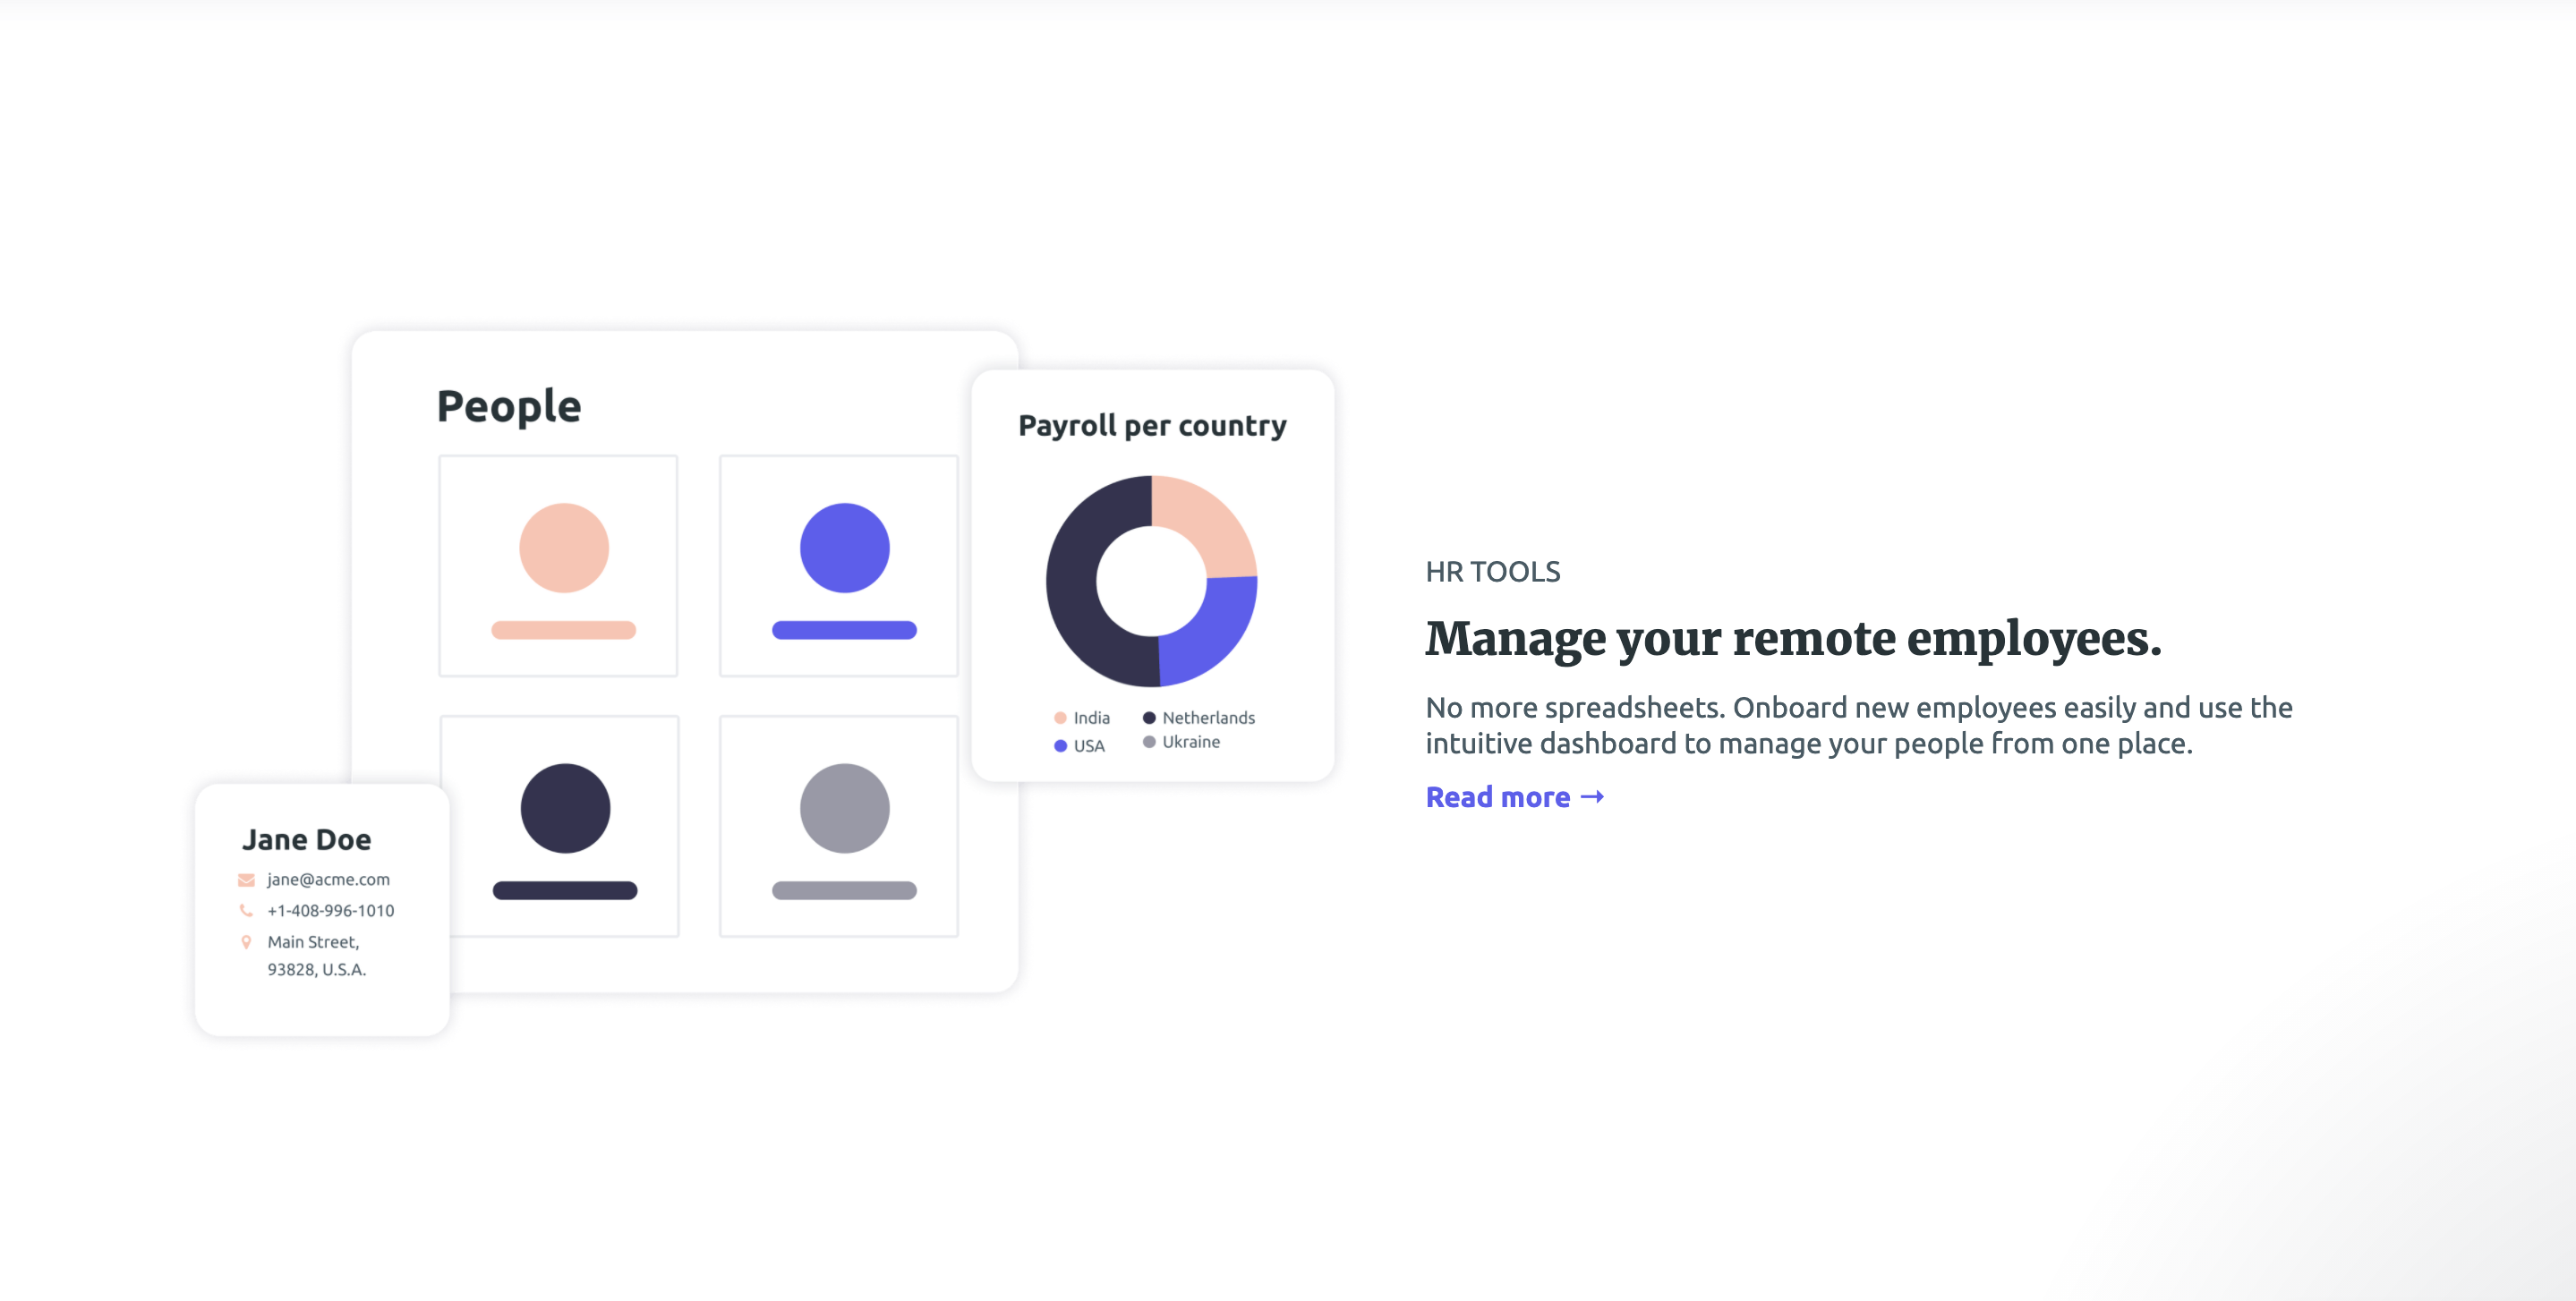Click the 'Ukraine' legend label
The height and width of the screenshot is (1301, 2576).
coord(1191,742)
